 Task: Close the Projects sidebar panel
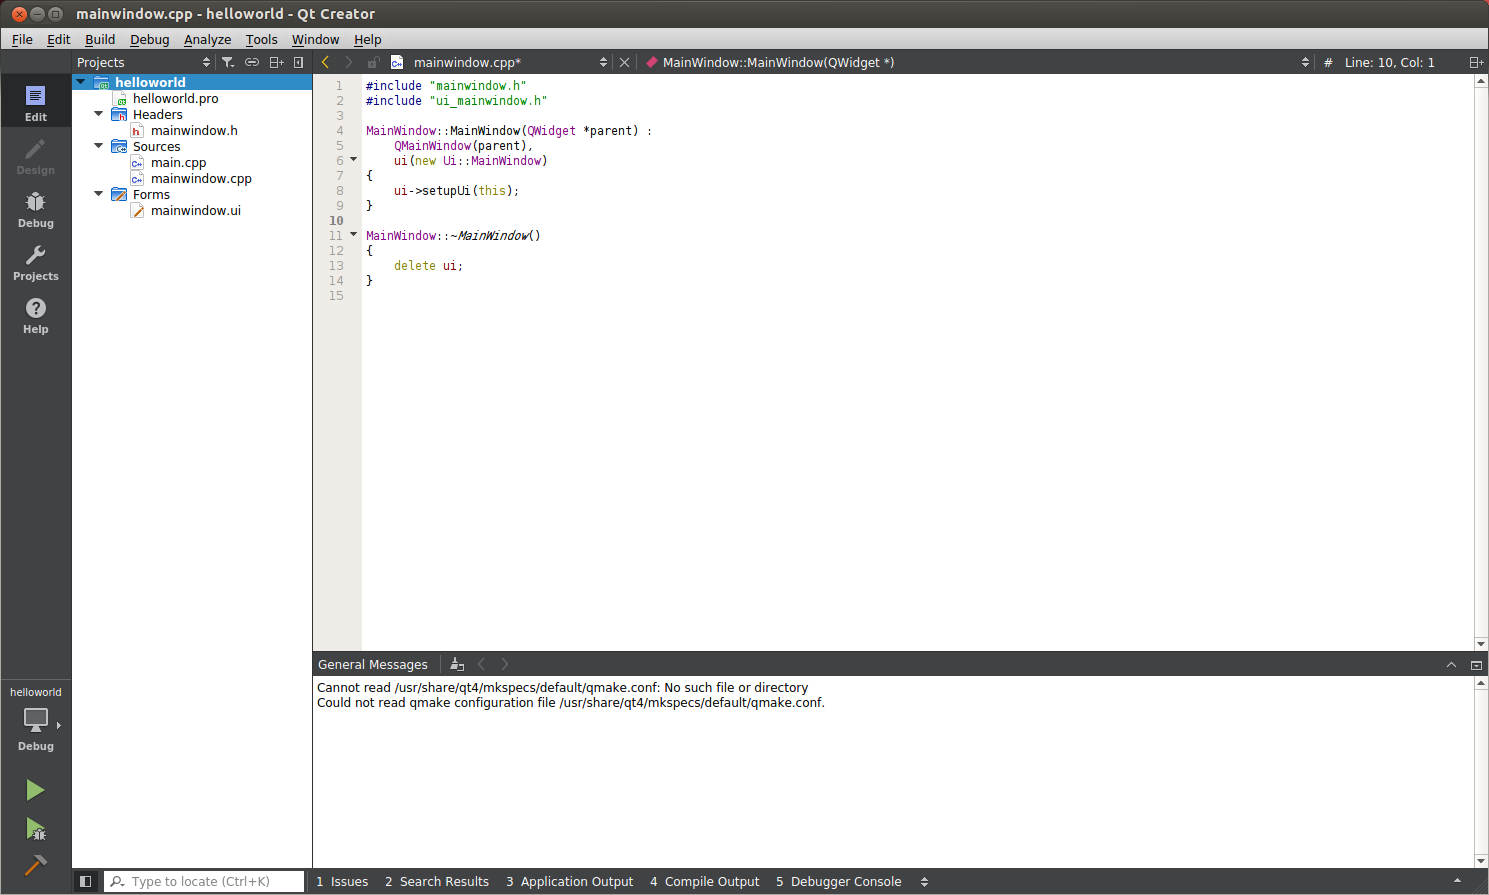pyautogui.click(x=299, y=62)
